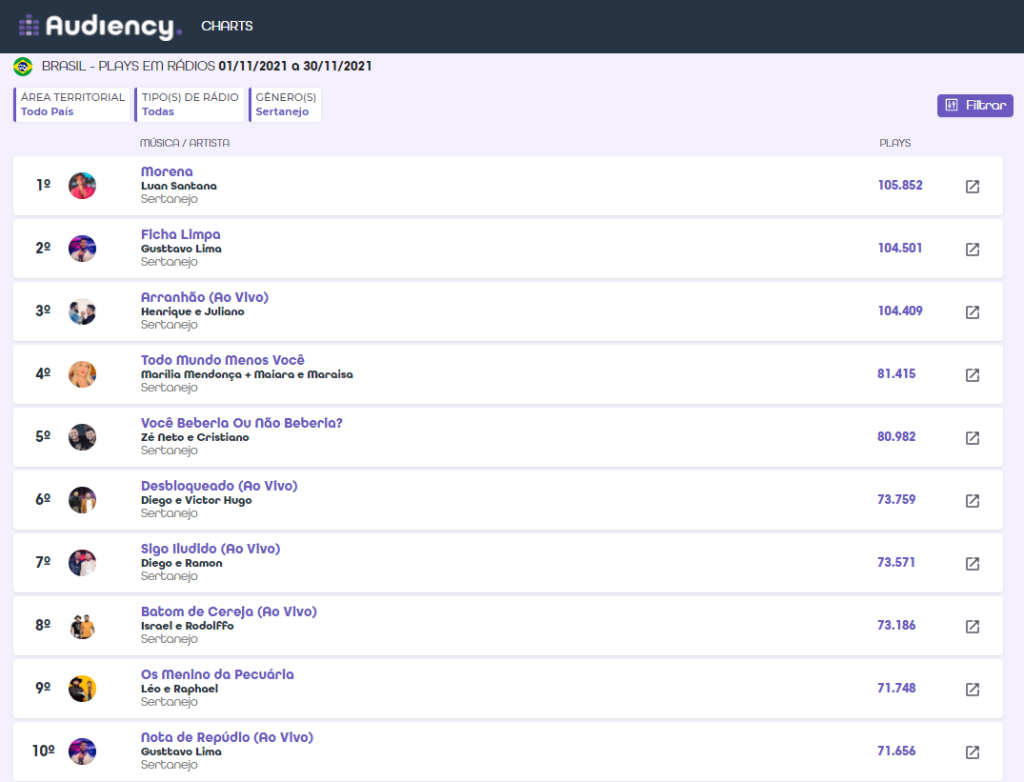Open the Área Territorial filter (Todo País)

[x=72, y=105]
